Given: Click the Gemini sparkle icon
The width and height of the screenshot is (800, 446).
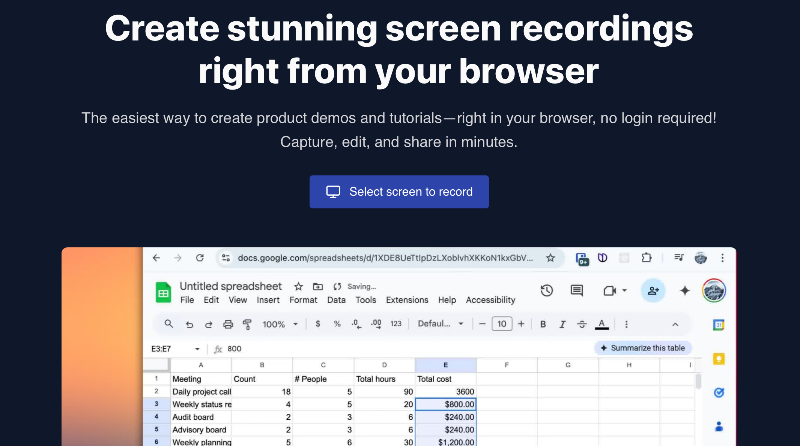Looking at the screenshot, I should (x=685, y=291).
